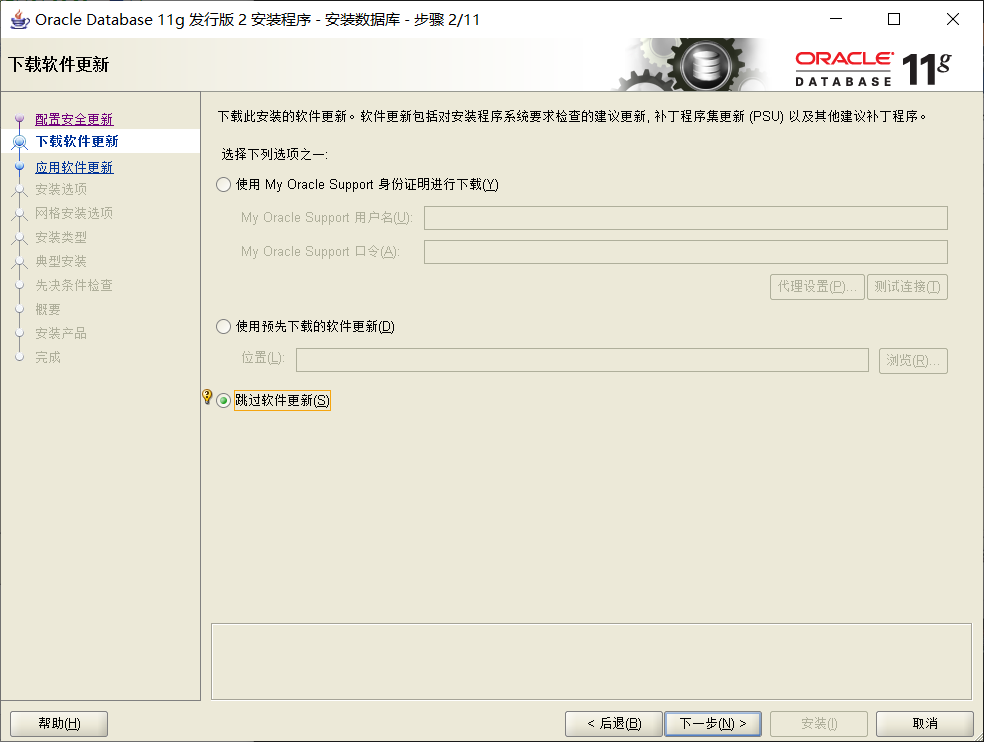Click the 安装类型 step label
984x742 pixels.
pos(61,237)
